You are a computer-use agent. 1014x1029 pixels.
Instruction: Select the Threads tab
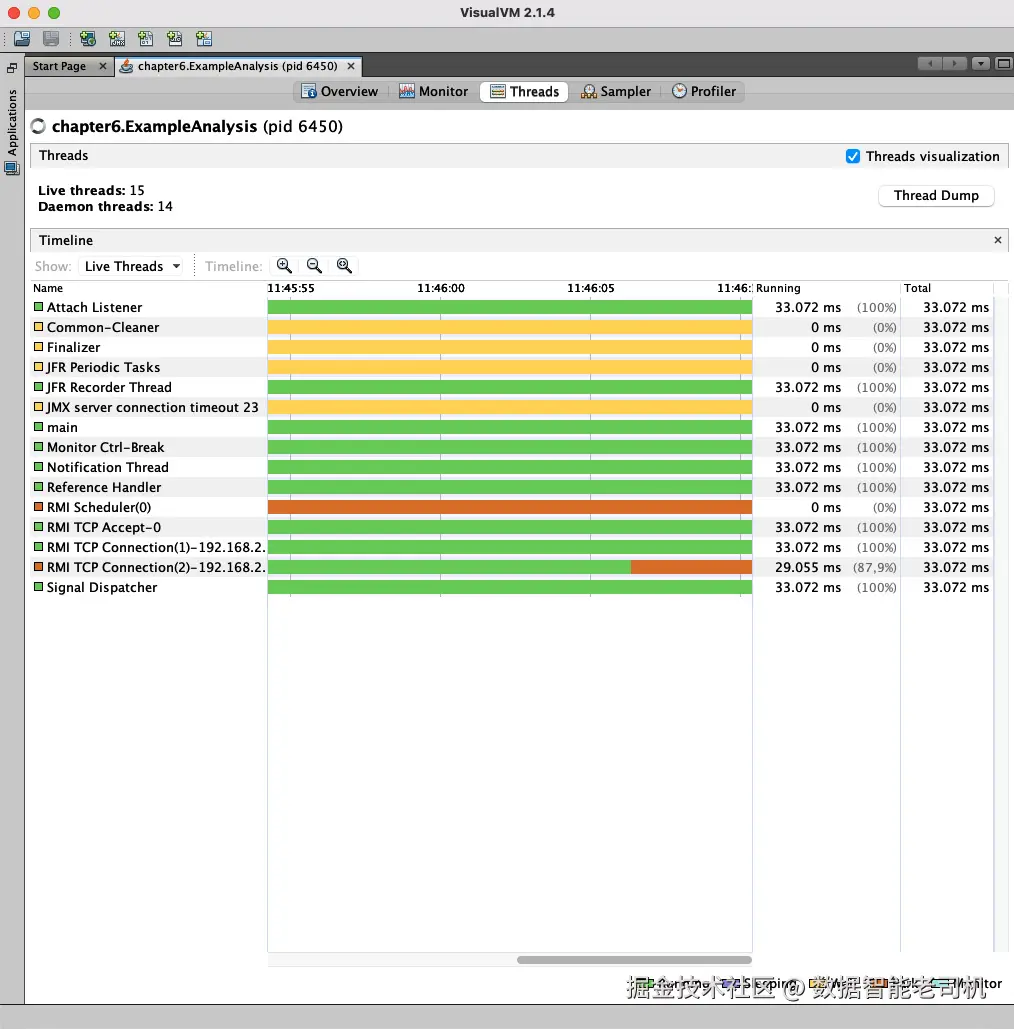click(524, 91)
